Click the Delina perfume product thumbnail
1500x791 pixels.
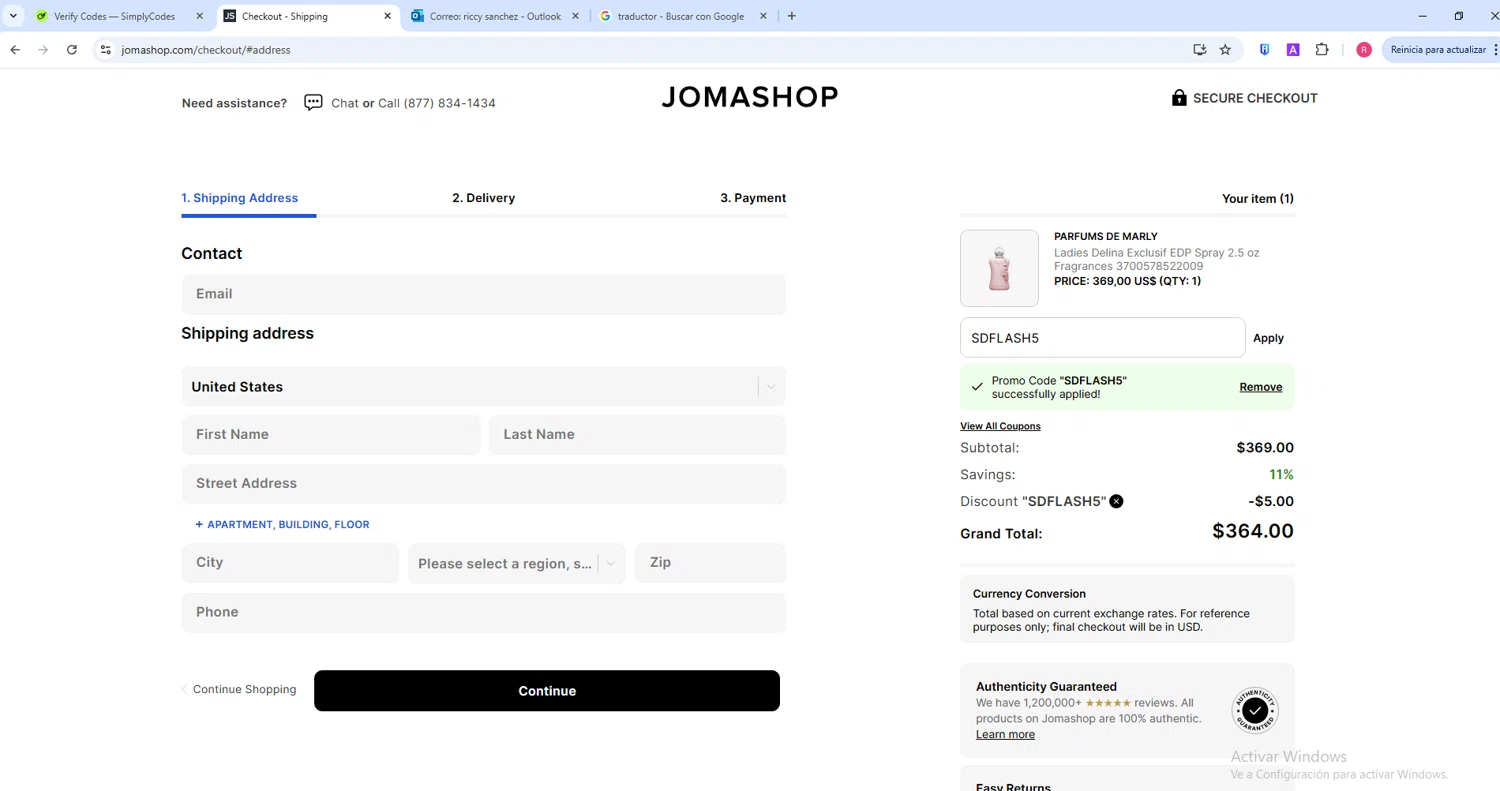coord(999,268)
